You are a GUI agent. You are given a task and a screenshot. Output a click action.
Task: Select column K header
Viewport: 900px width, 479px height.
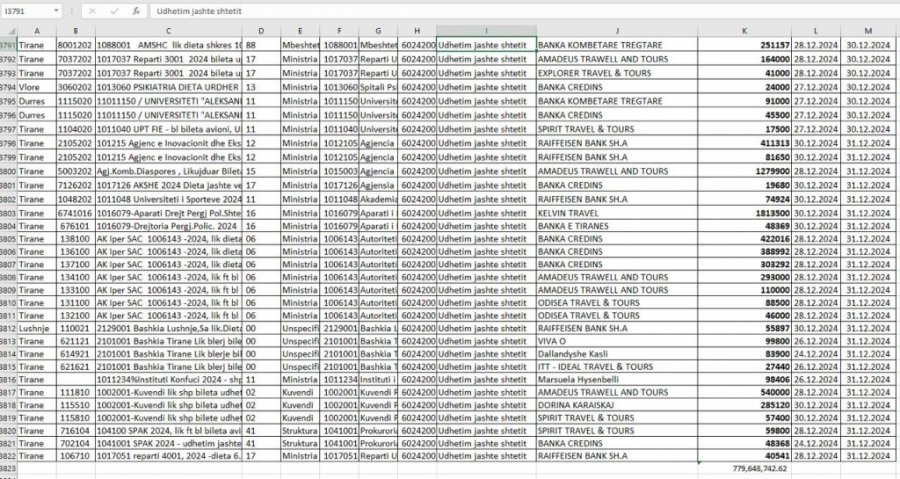[743, 31]
